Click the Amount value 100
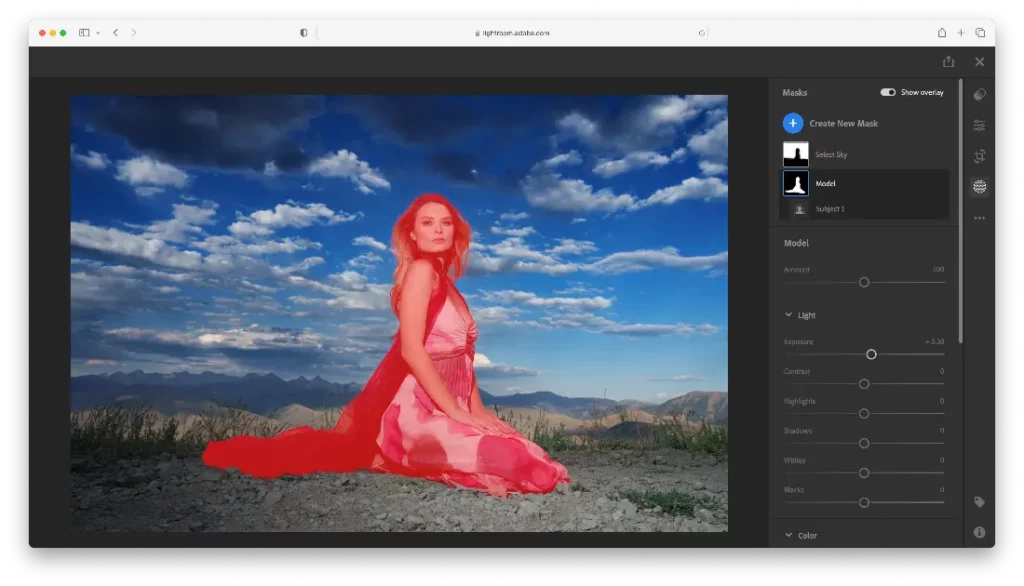This screenshot has width=1024, height=586. 938,269
